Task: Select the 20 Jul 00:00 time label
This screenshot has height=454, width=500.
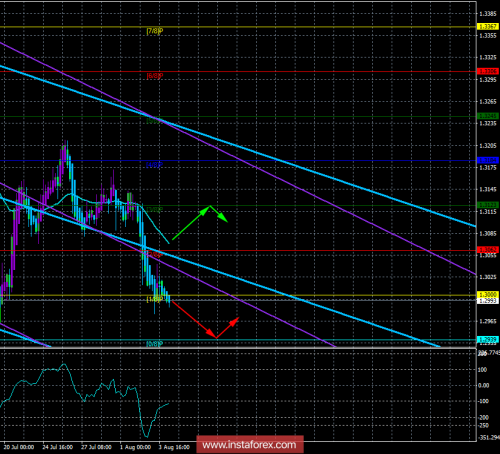Action: 19,447
